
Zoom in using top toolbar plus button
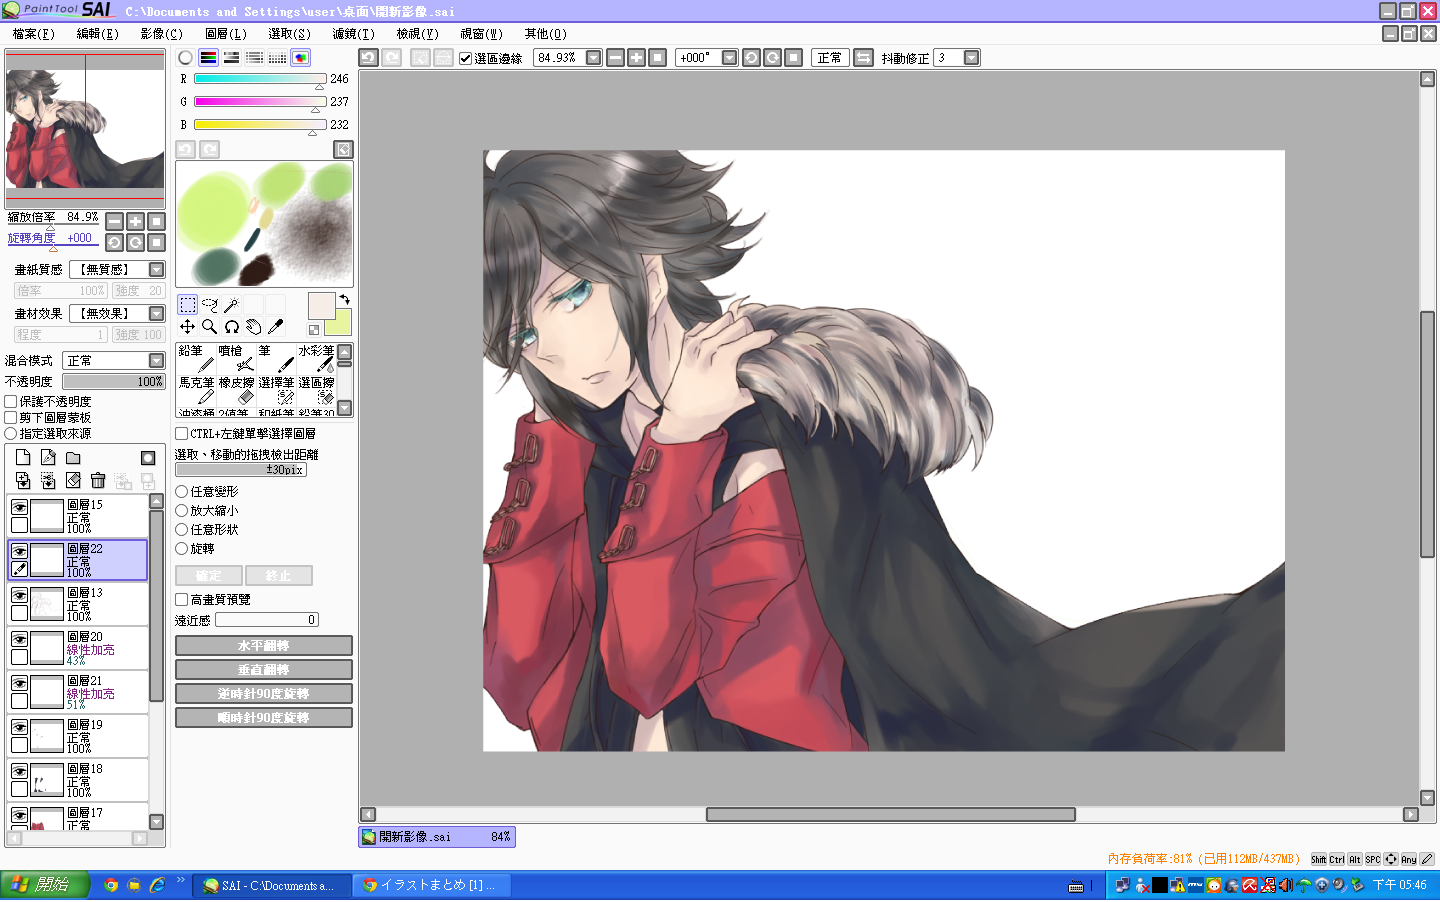pyautogui.click(x=636, y=58)
